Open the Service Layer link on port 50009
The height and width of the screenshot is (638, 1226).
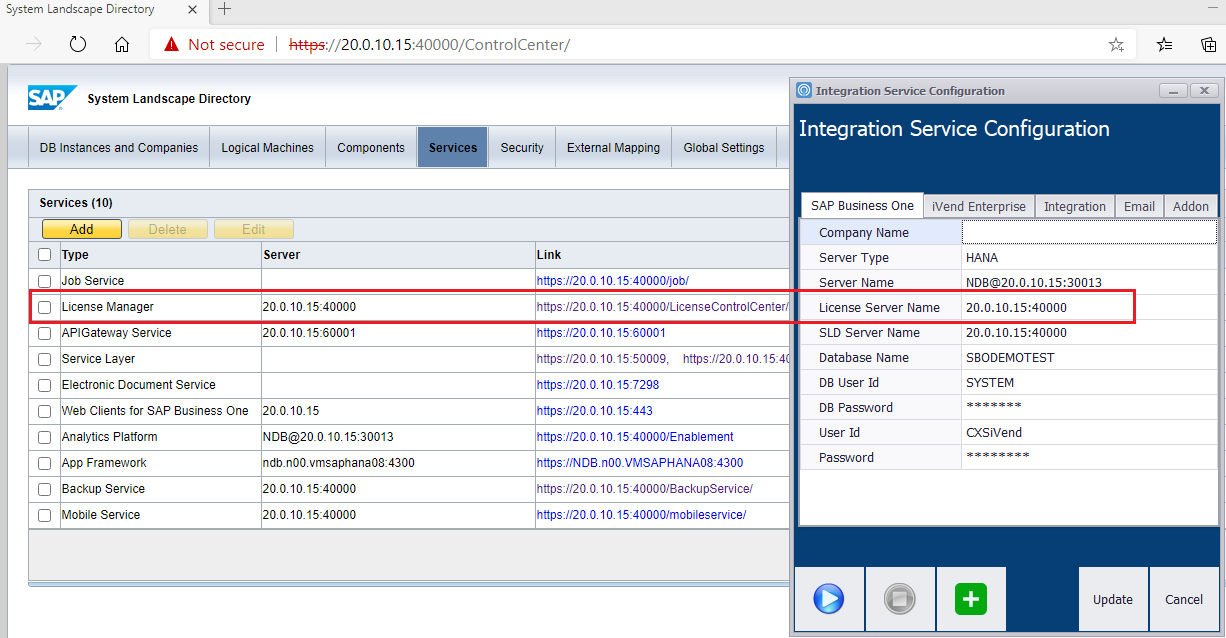[x=603, y=359]
